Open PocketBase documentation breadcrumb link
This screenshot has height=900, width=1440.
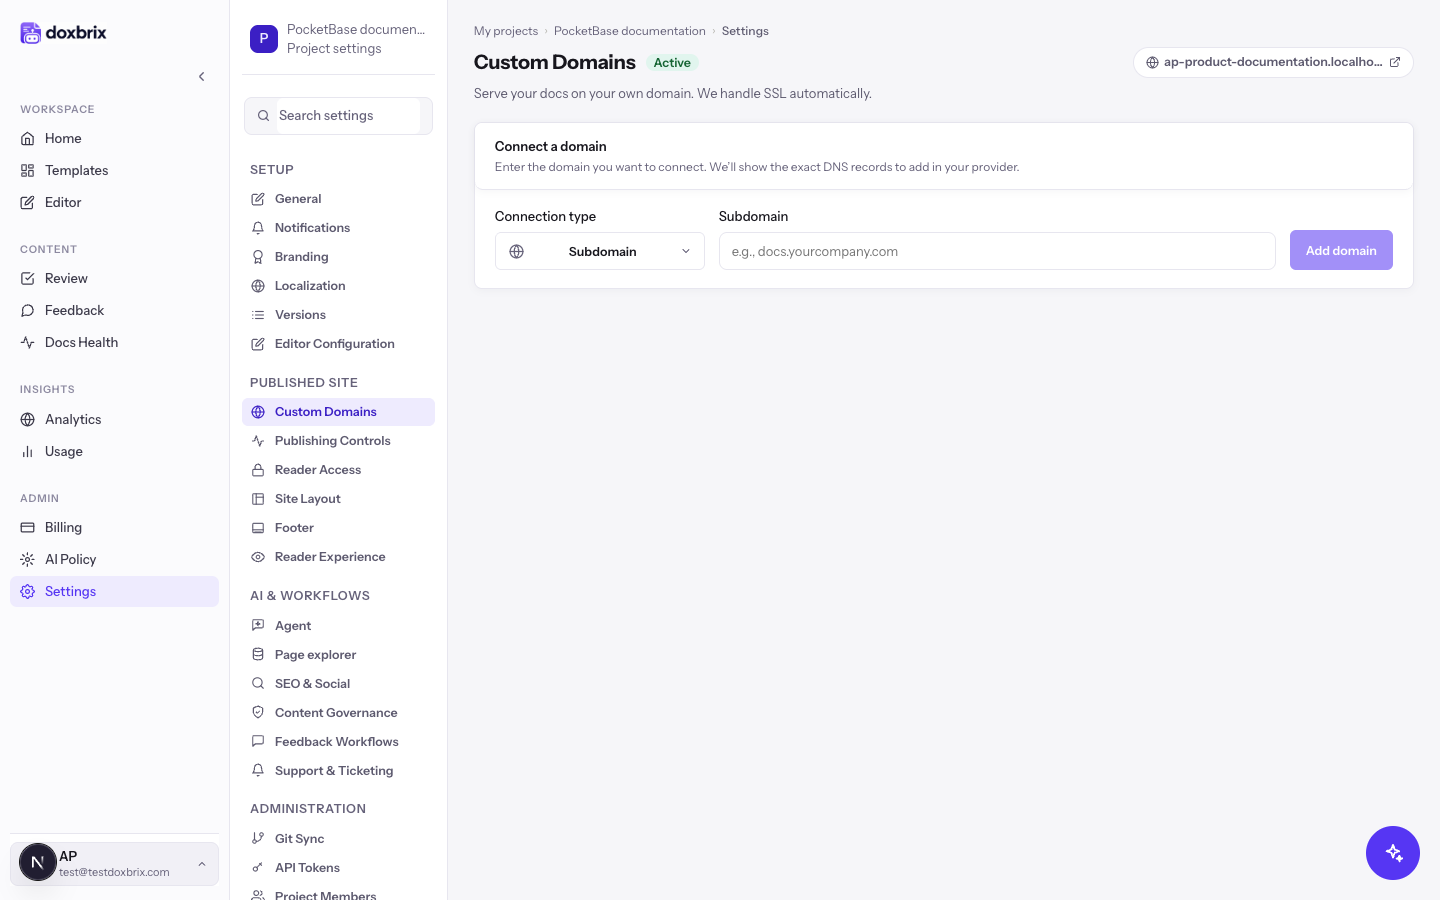630,31
